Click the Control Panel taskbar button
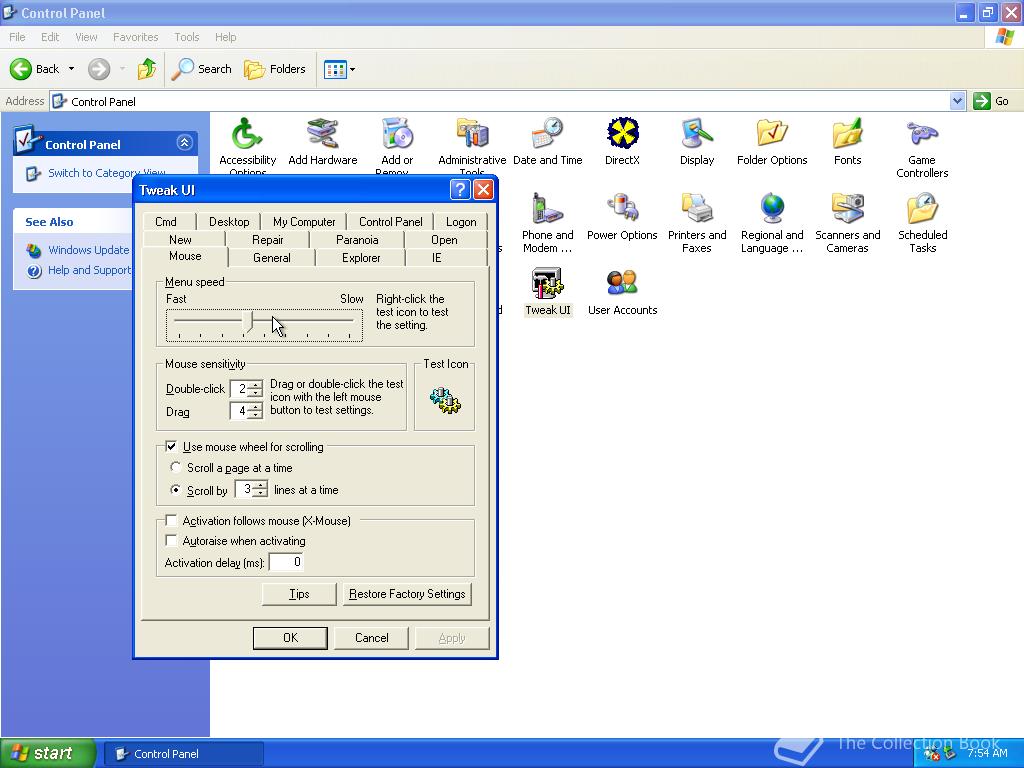The width and height of the screenshot is (1024, 768). click(184, 754)
